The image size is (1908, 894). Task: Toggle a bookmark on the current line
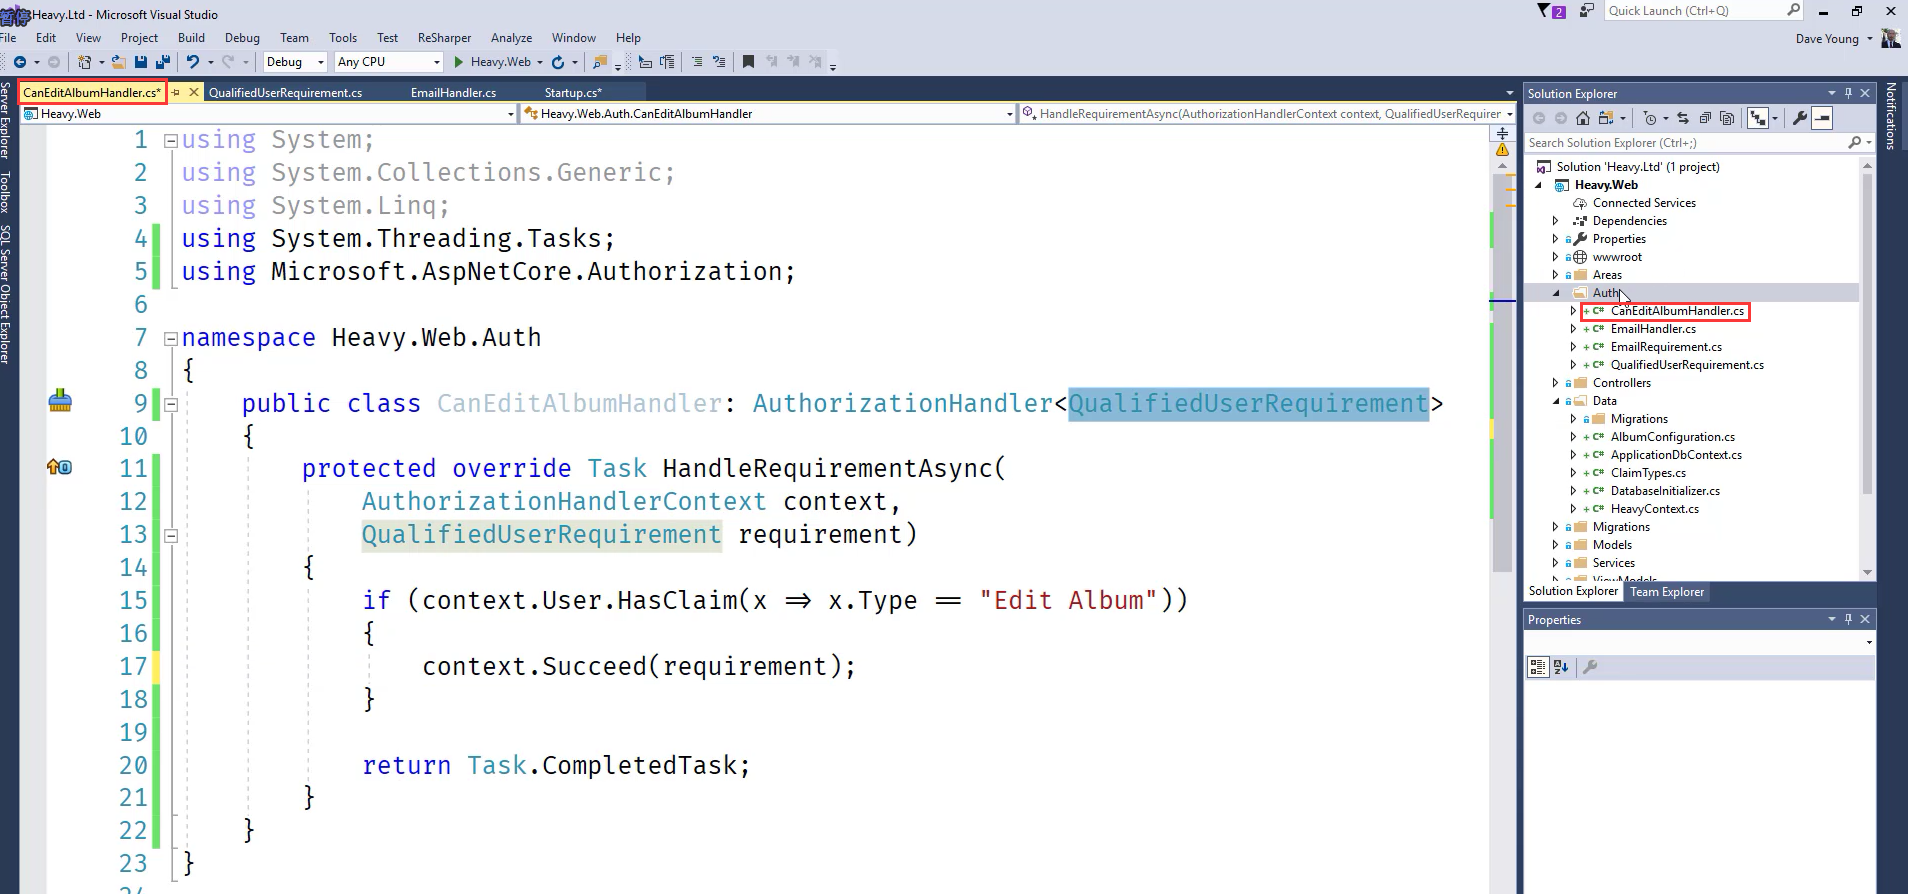click(748, 62)
